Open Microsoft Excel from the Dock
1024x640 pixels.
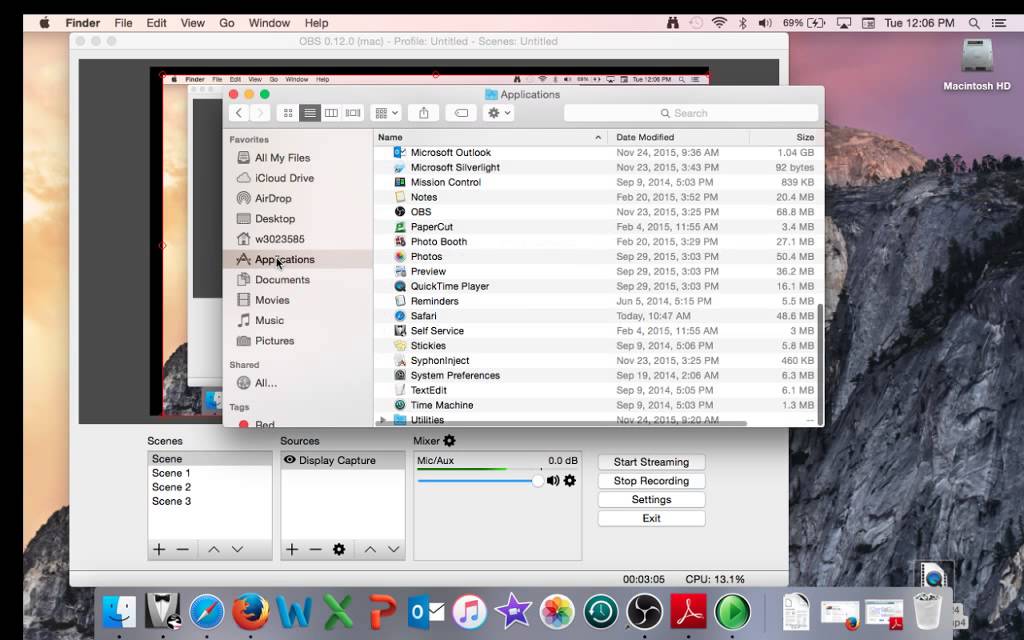[x=338, y=612]
